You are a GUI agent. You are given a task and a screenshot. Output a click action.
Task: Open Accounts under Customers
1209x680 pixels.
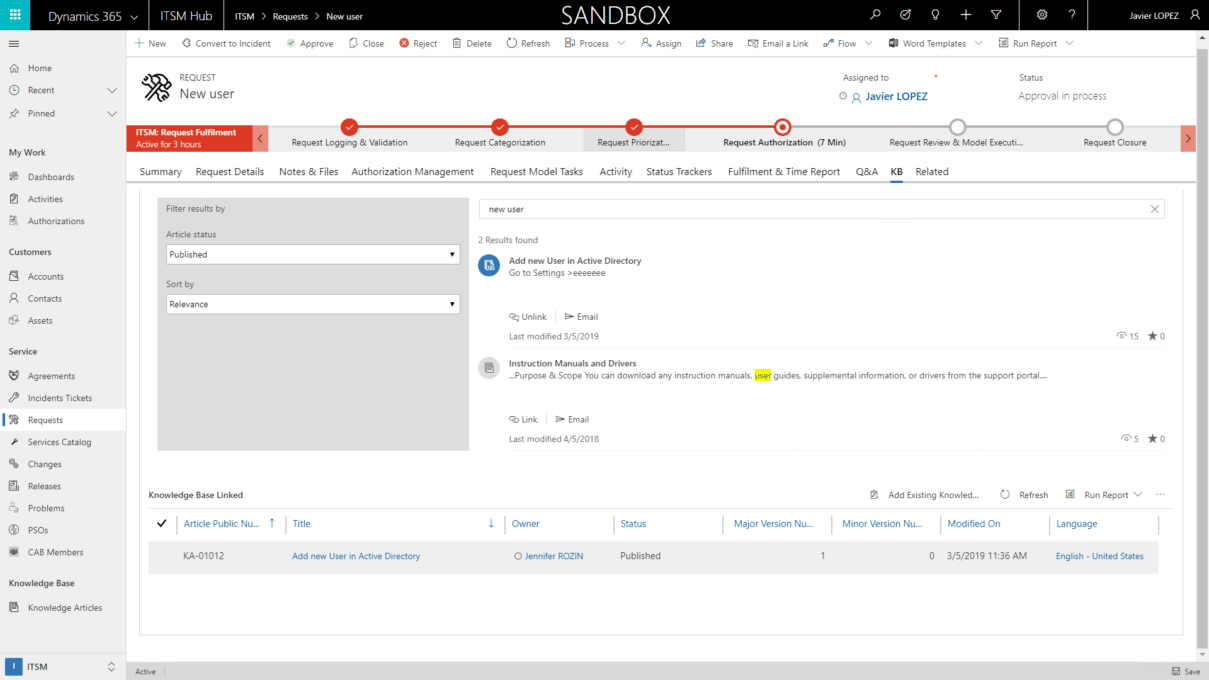pyautogui.click(x=46, y=276)
